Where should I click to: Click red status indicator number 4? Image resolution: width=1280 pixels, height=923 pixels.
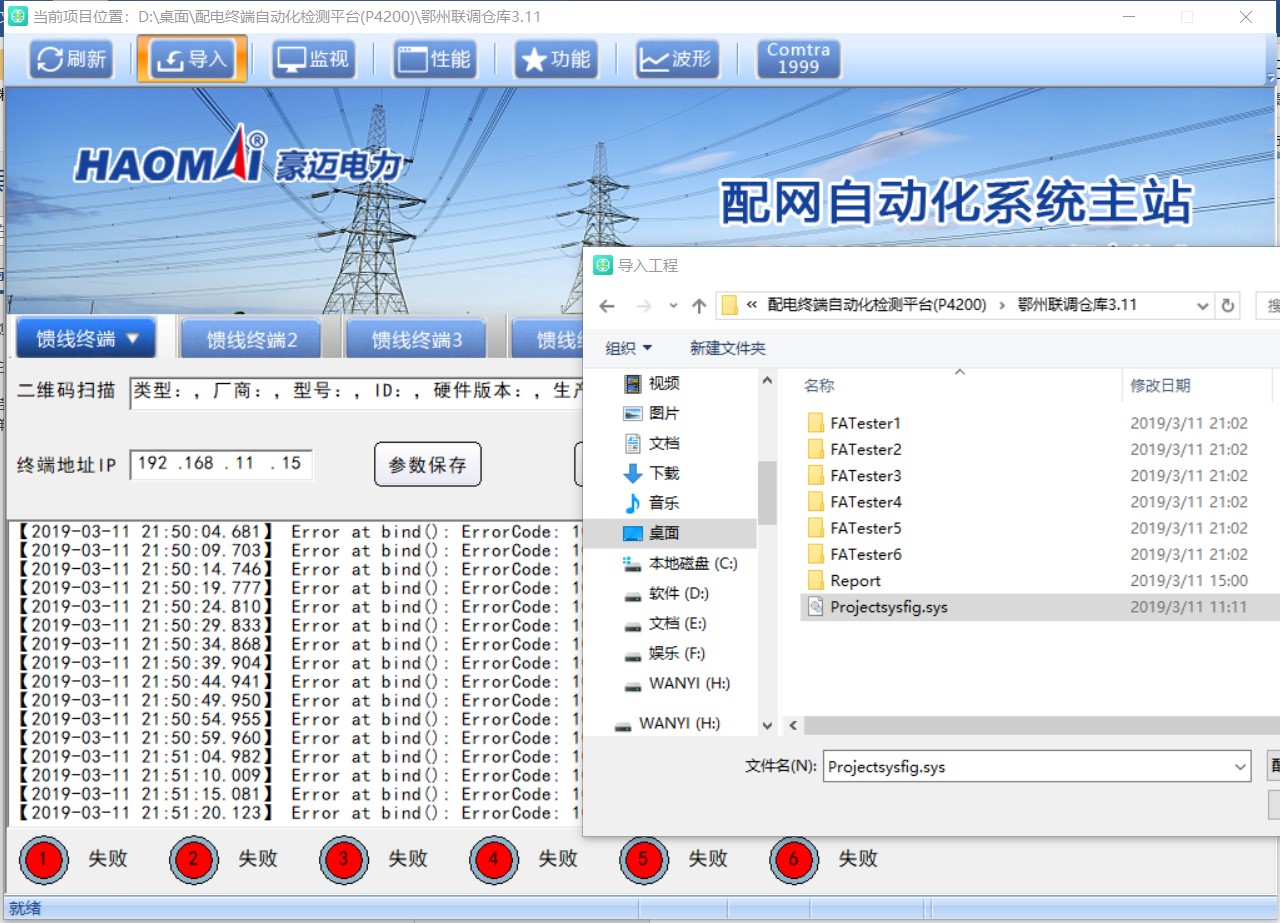(494, 859)
